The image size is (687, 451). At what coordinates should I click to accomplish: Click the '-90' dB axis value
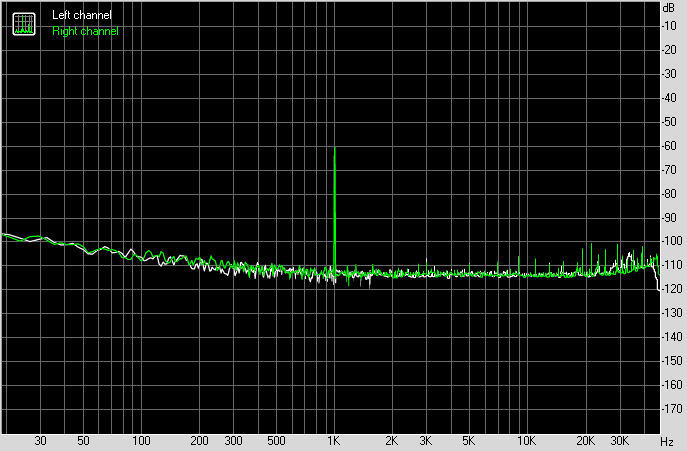pos(669,218)
